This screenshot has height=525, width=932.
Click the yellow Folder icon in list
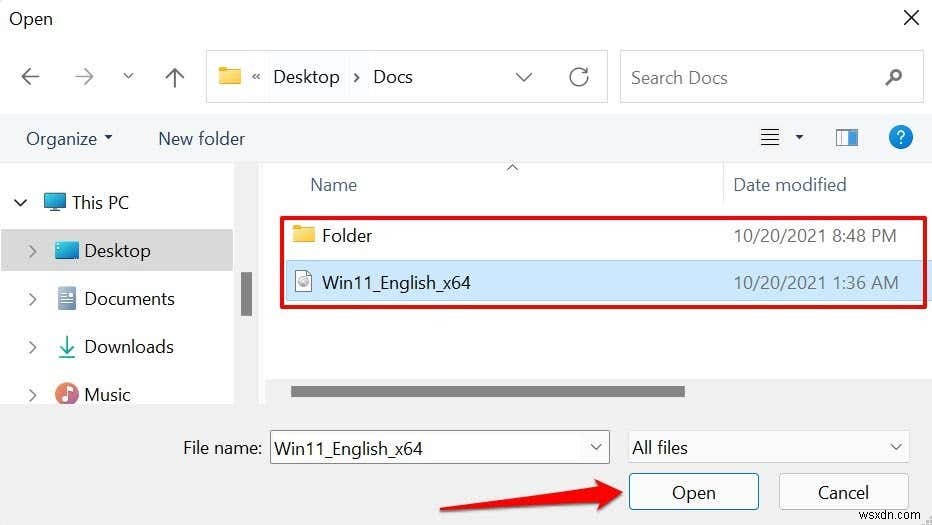click(x=303, y=234)
